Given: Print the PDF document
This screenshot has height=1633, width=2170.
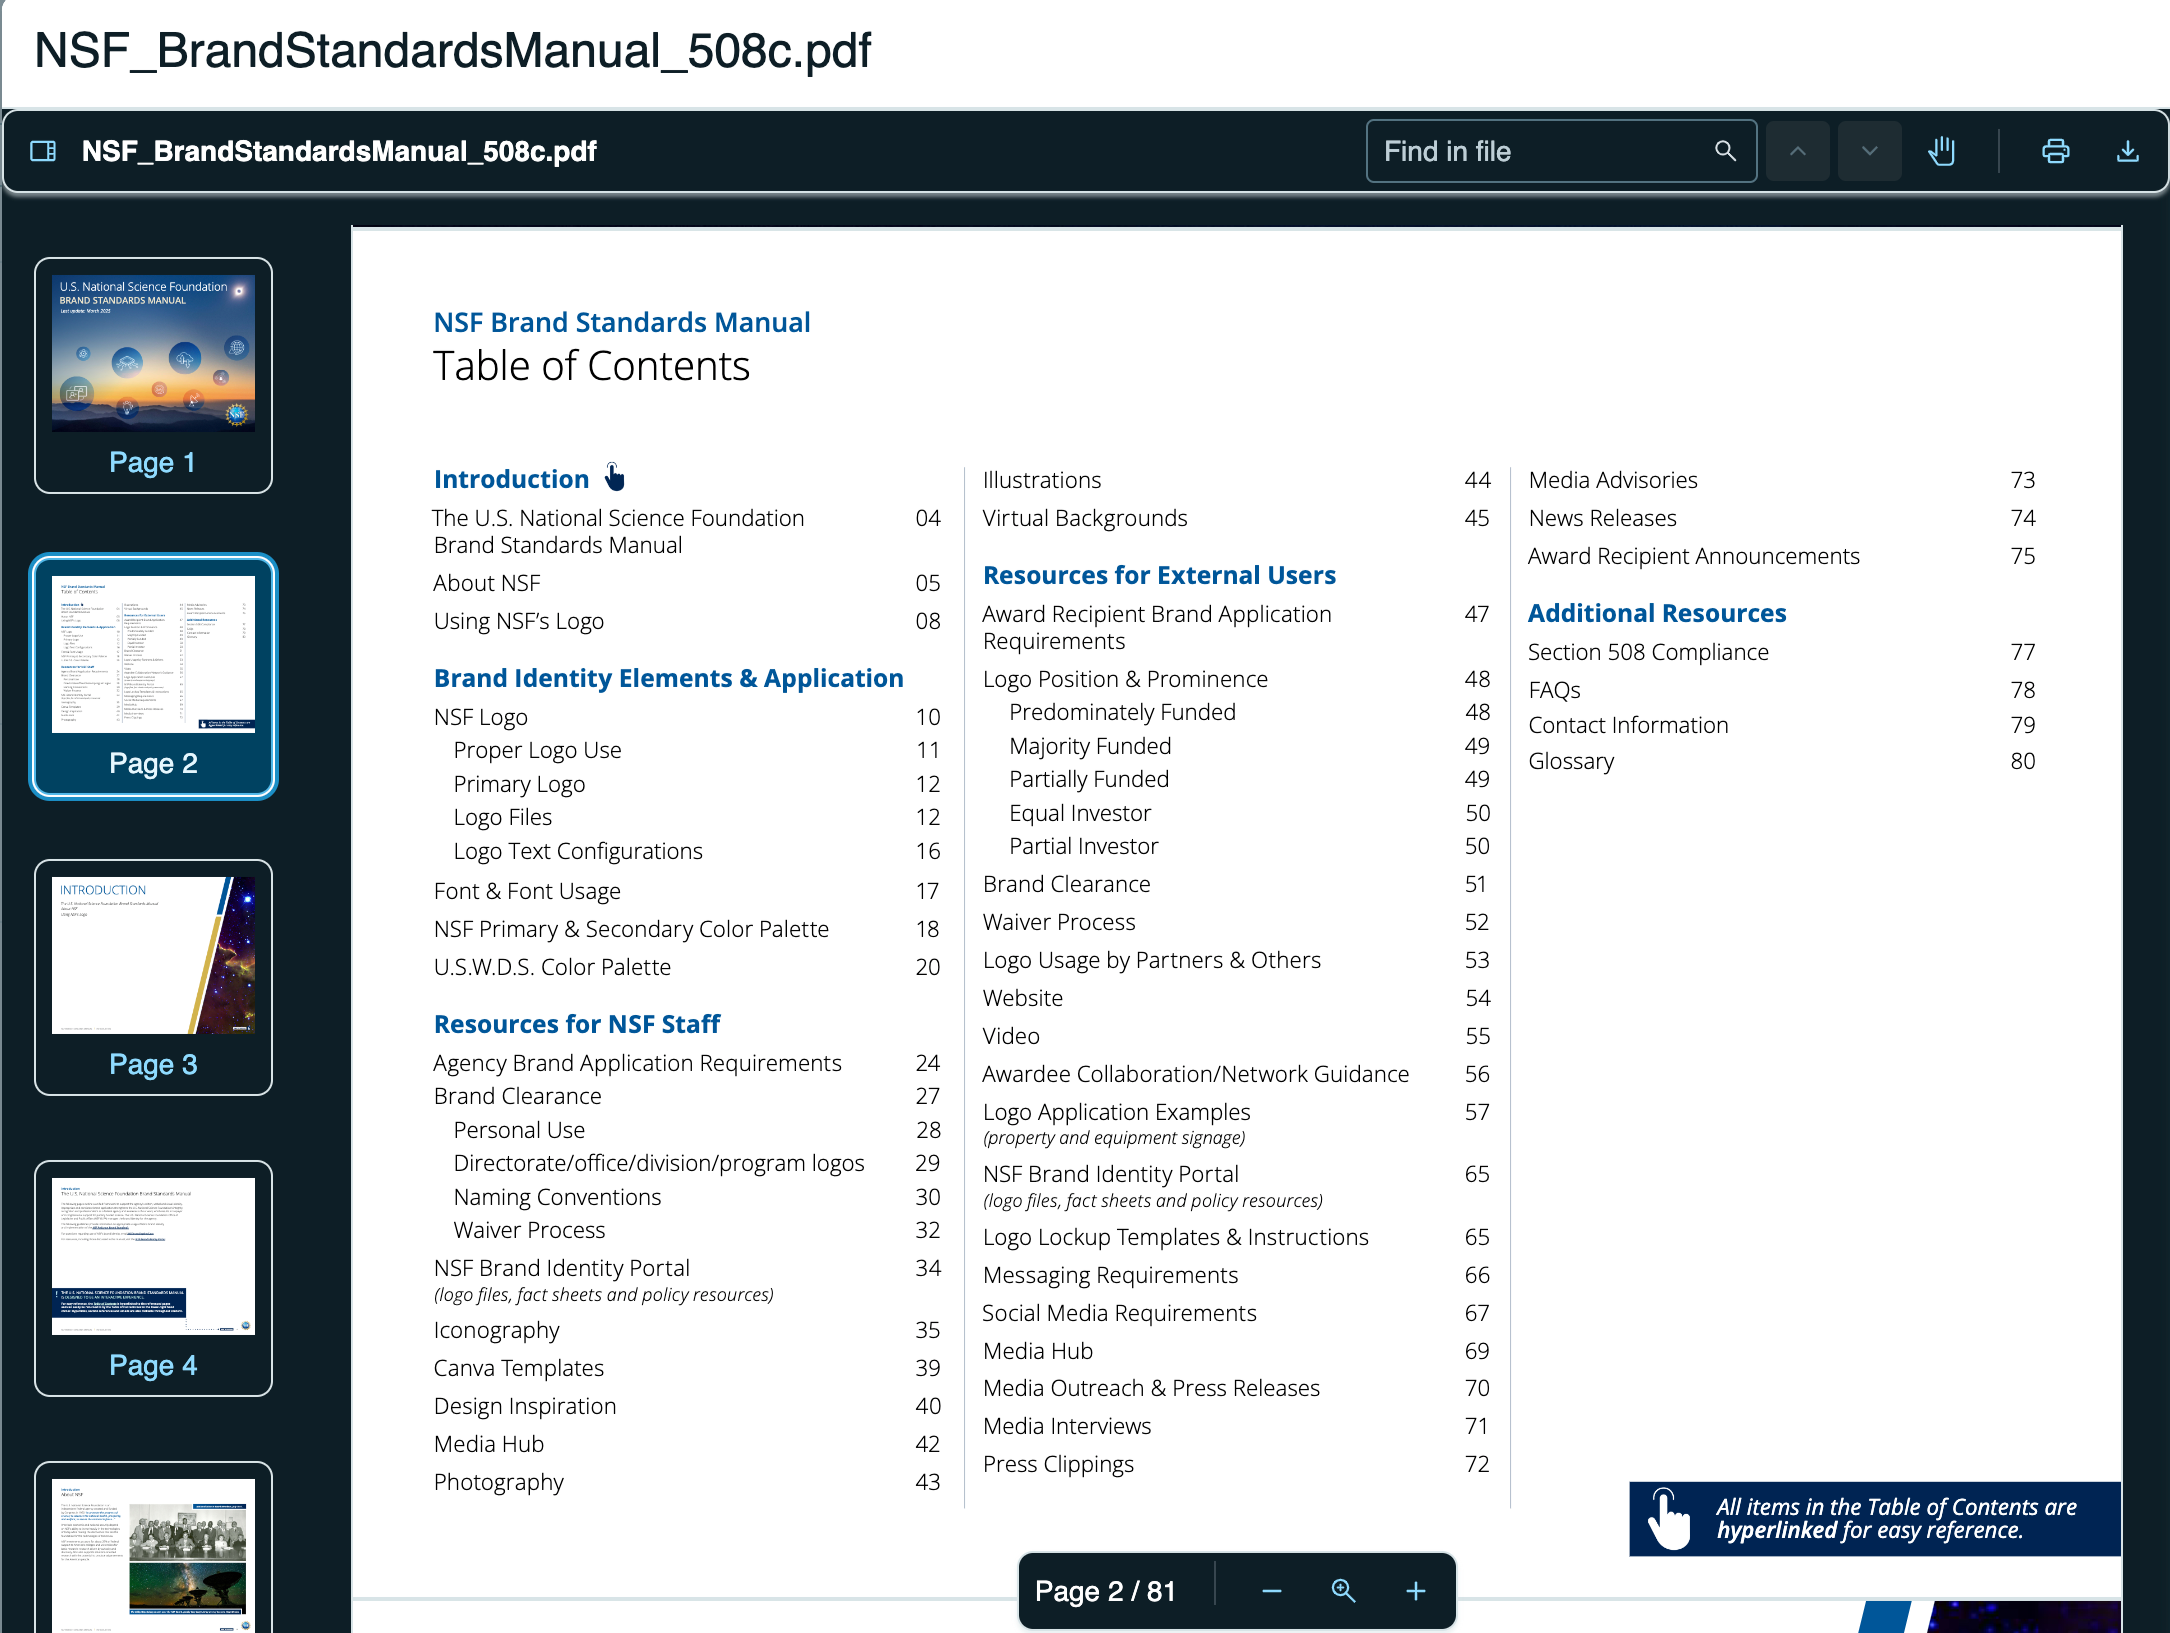Looking at the screenshot, I should 2055,151.
